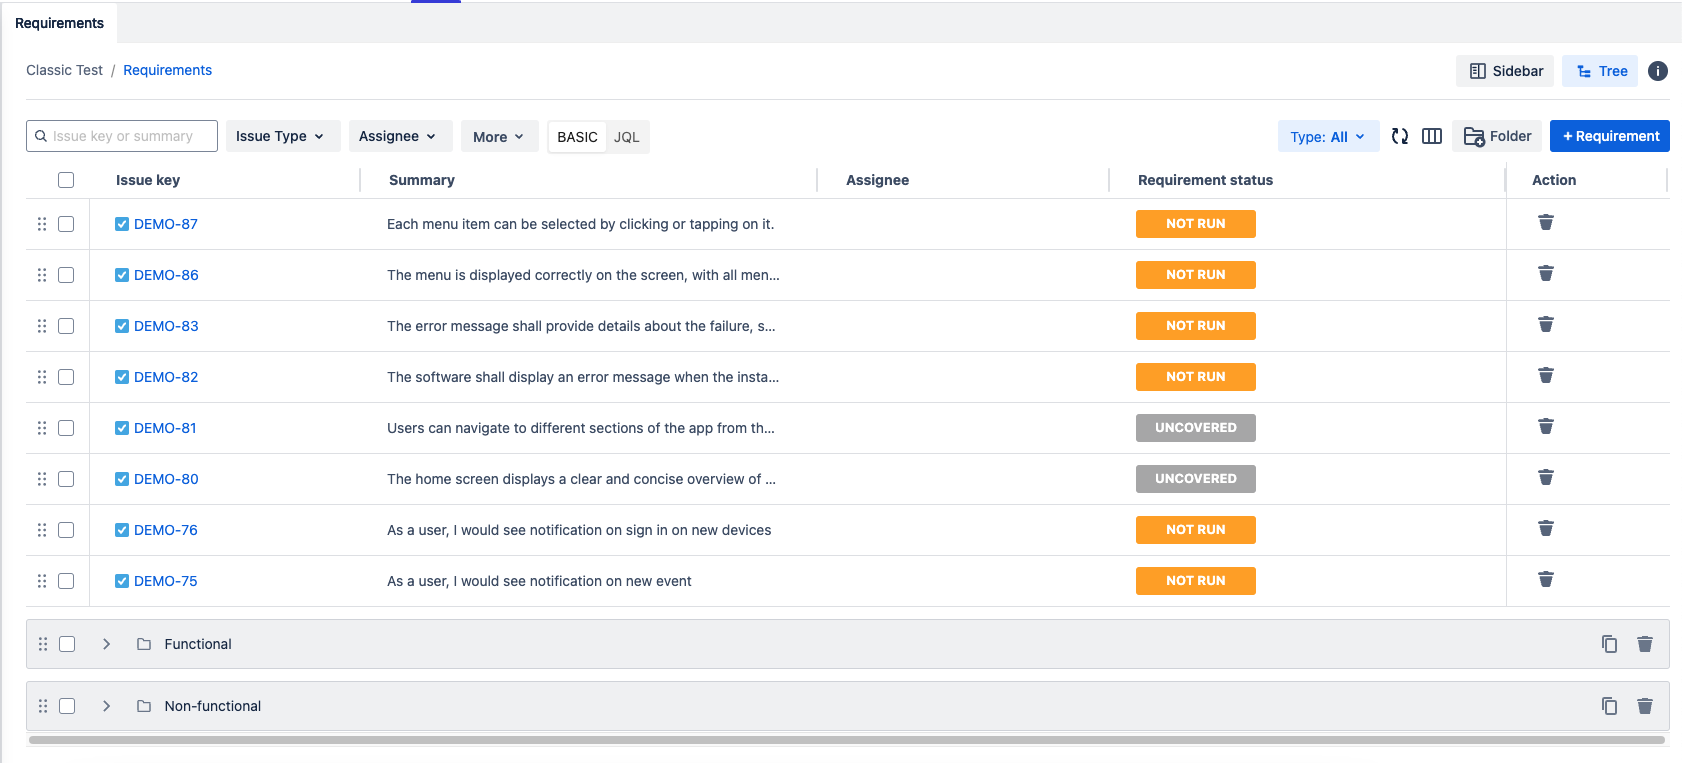Open the DEMO-76 issue link
1682x763 pixels.
point(166,530)
